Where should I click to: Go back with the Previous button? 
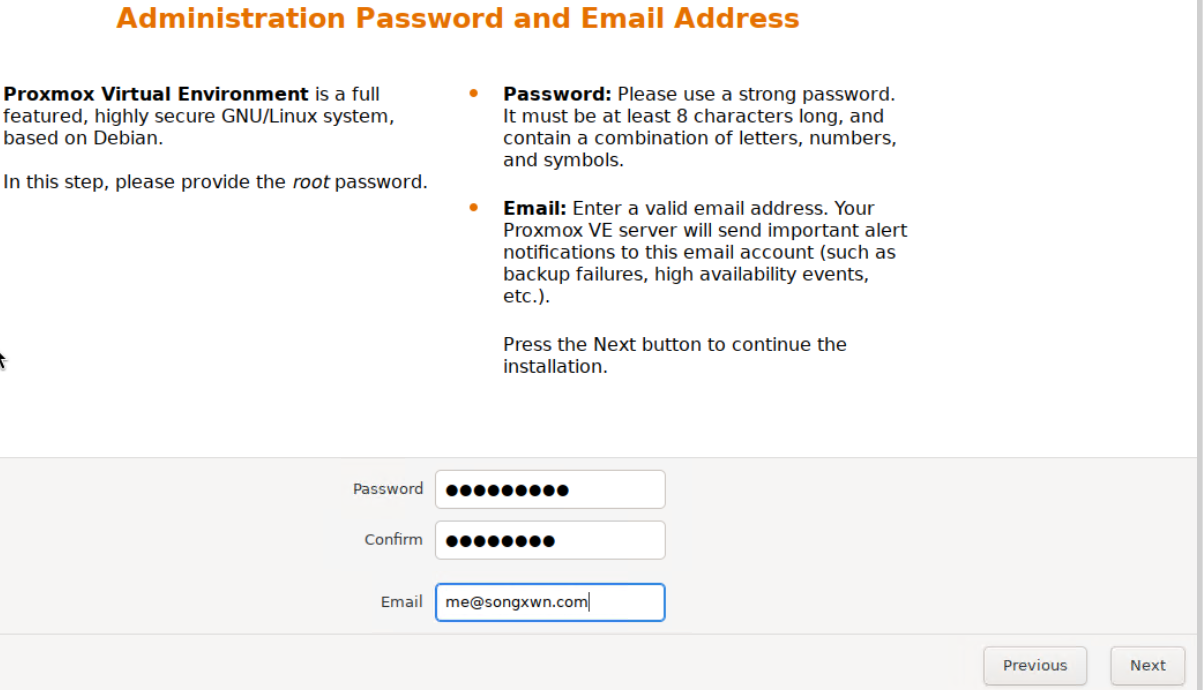1035,665
